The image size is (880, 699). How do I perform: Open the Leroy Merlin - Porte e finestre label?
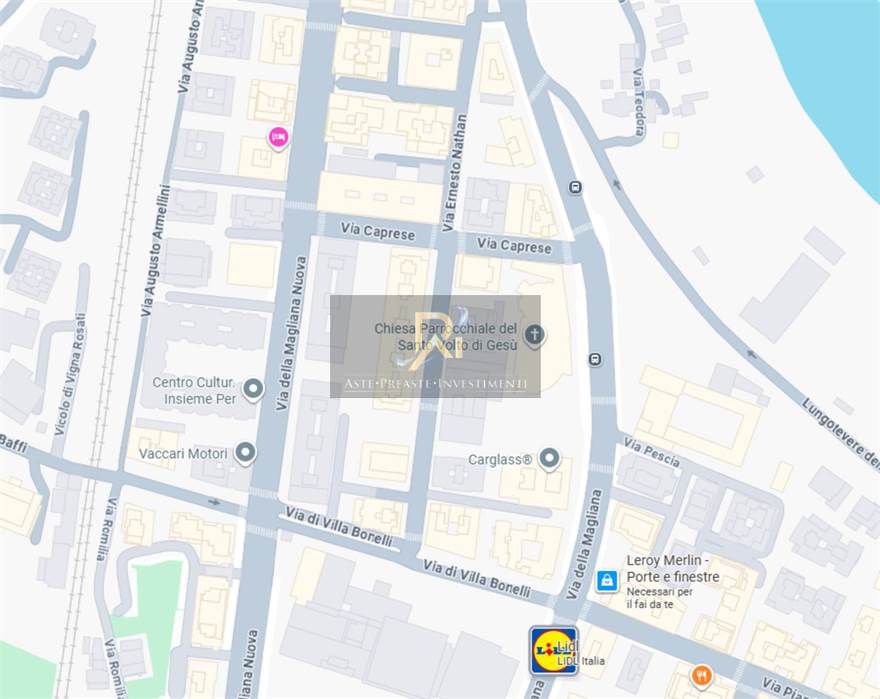(673, 569)
